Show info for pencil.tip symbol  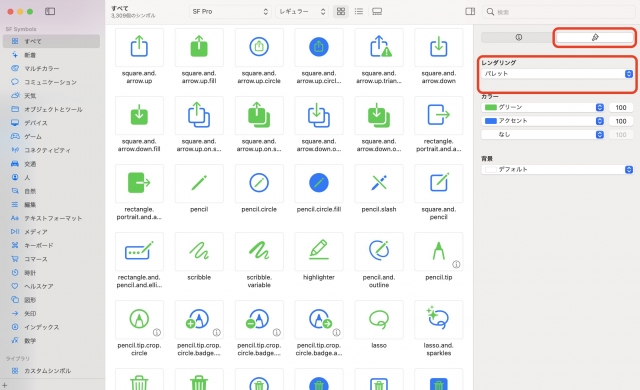pos(456,264)
